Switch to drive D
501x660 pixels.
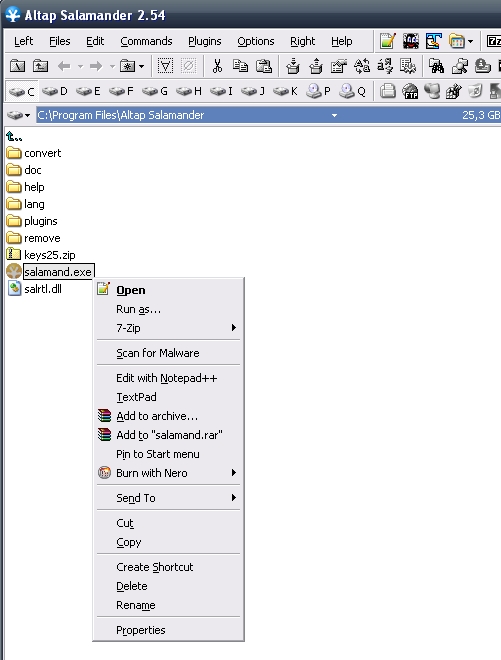point(55,91)
